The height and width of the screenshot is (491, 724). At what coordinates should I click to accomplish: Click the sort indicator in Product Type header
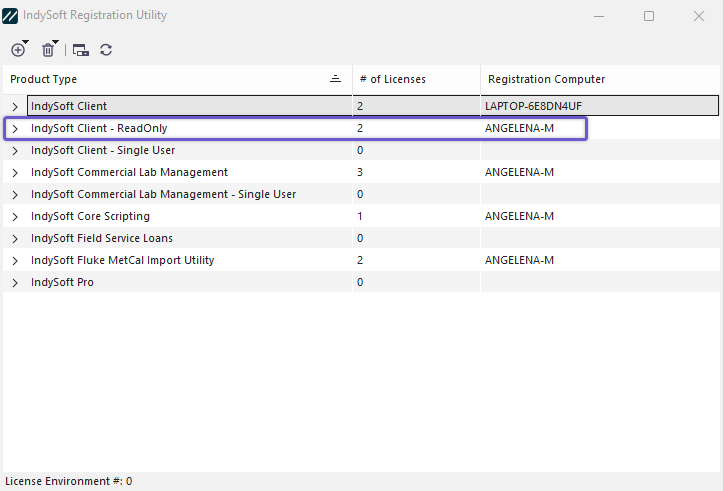click(x=335, y=79)
